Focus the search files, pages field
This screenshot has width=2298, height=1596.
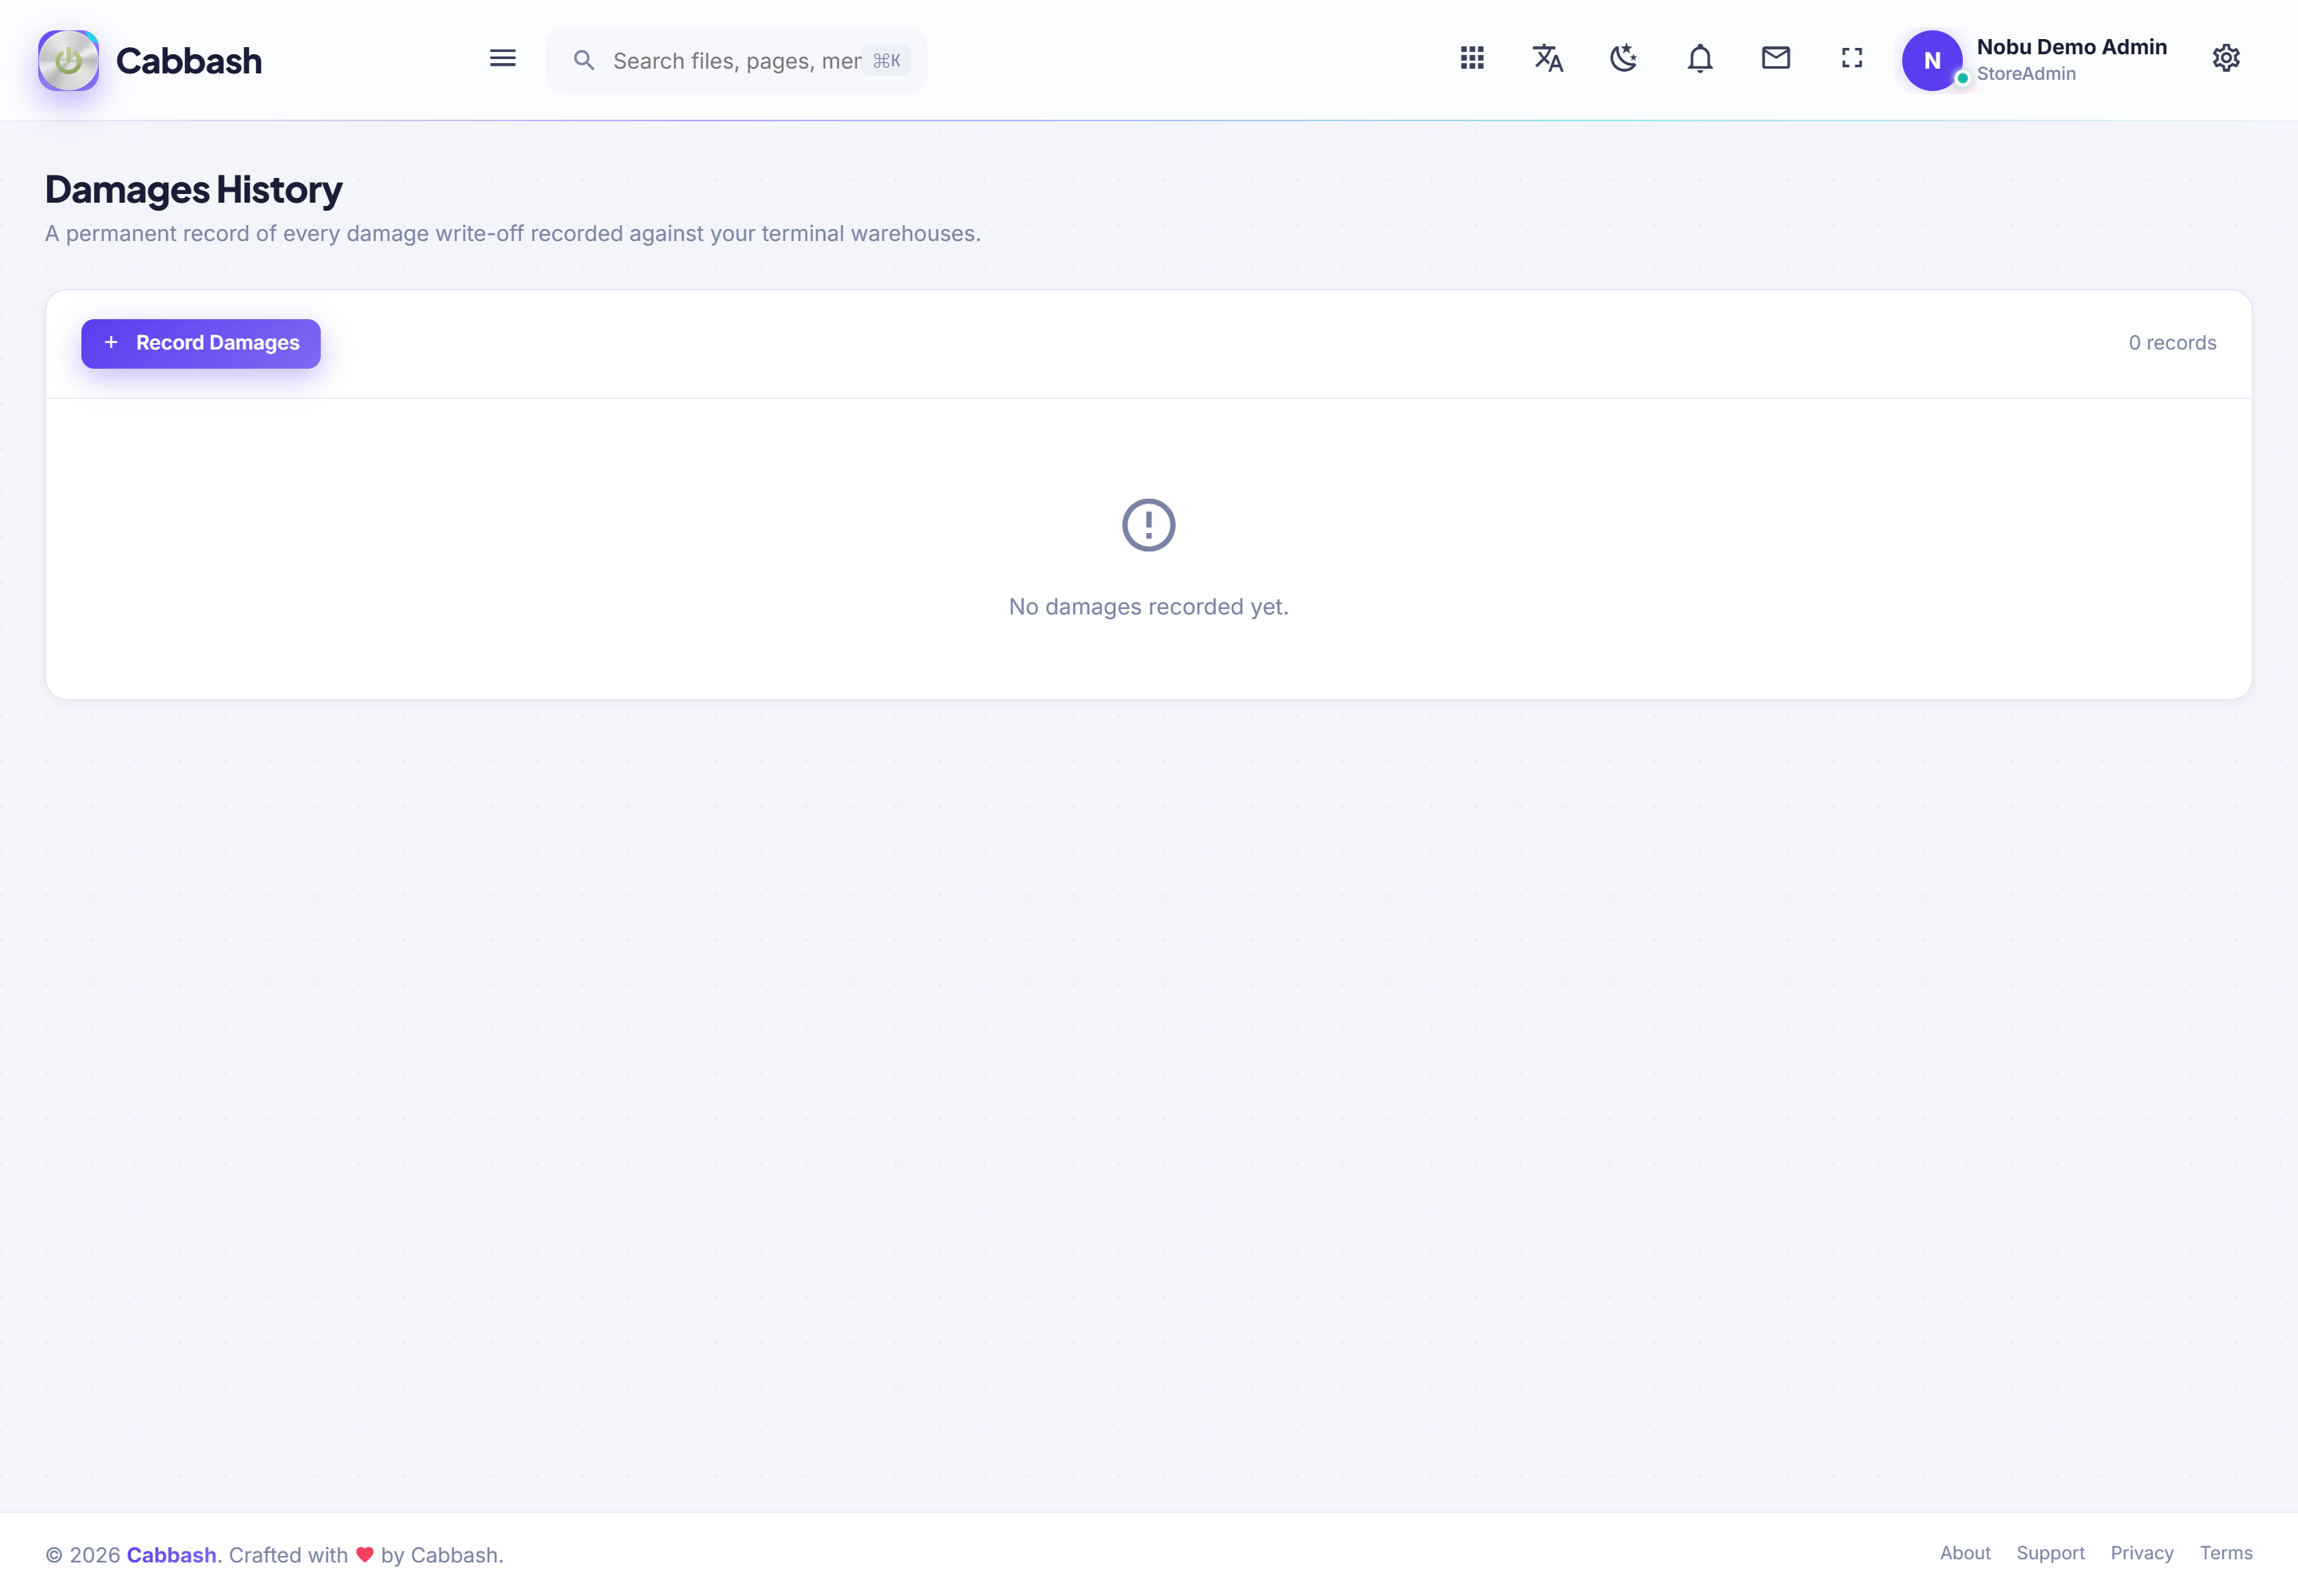coord(736,61)
